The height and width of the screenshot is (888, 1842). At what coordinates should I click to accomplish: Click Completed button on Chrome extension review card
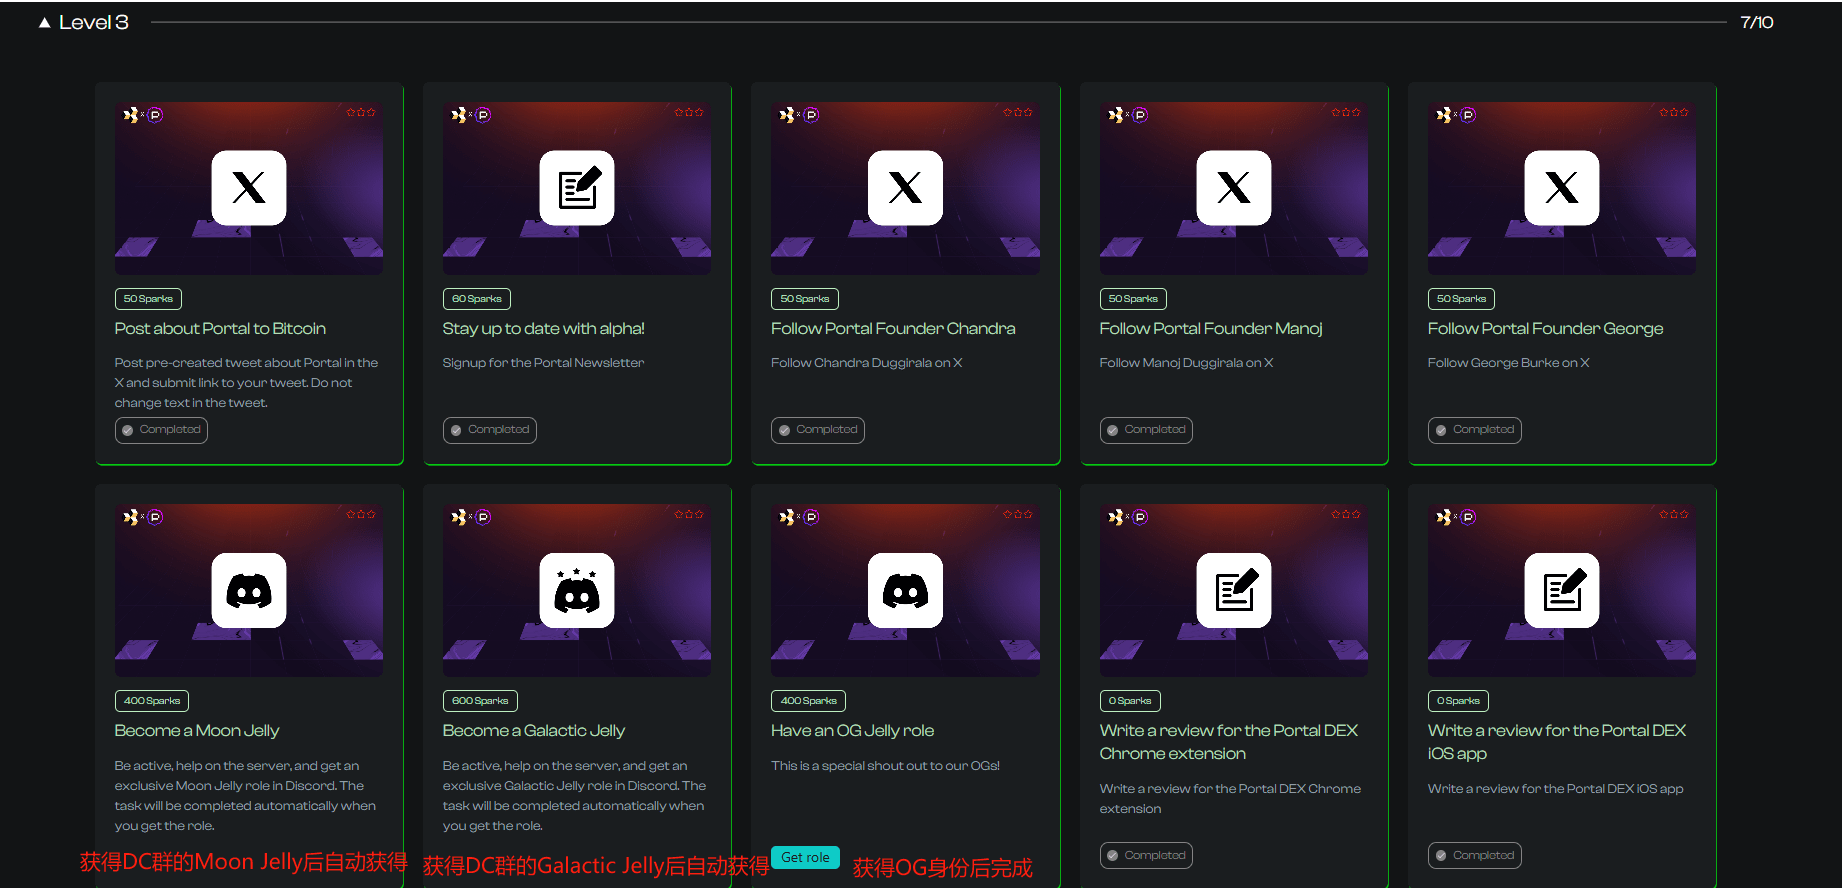(x=1146, y=856)
